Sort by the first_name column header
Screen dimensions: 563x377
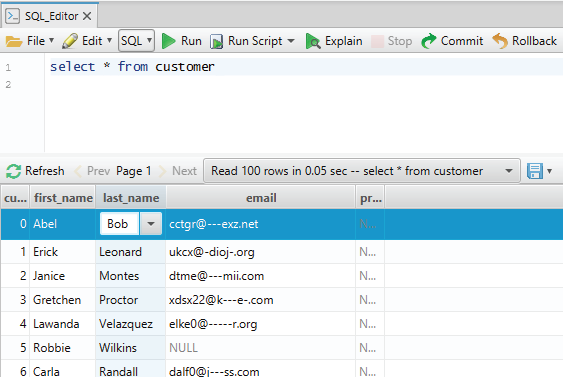tap(63, 198)
